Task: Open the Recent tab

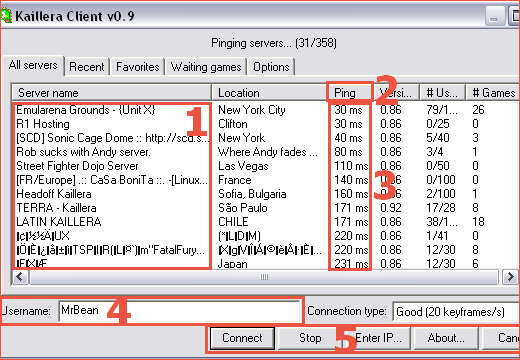Action: [x=87, y=67]
